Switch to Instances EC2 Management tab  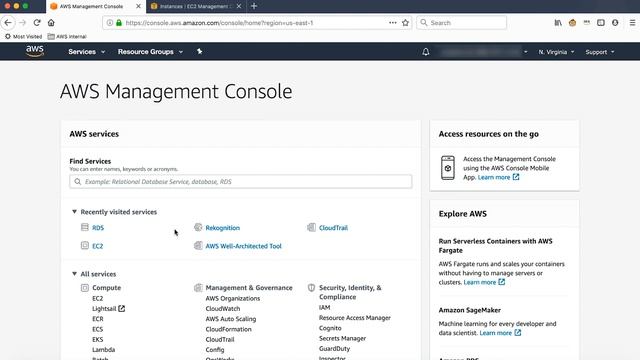pyautogui.click(x=196, y=6)
